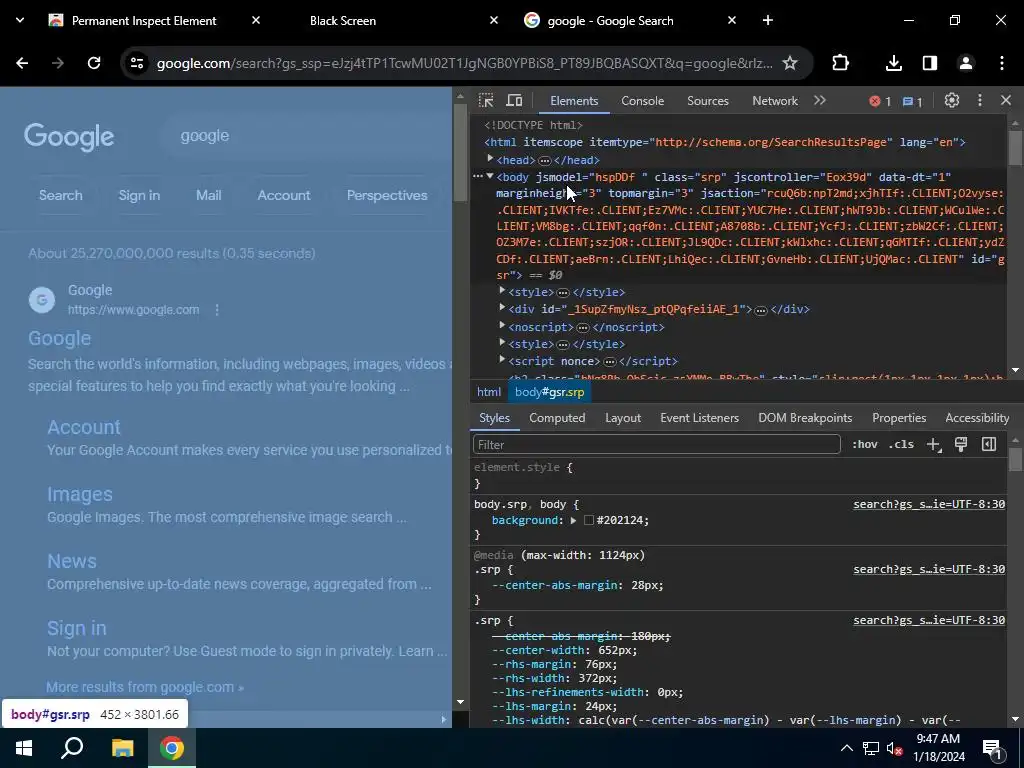Open the Network tab
Image resolution: width=1024 pixels, height=768 pixels.
coord(775,101)
